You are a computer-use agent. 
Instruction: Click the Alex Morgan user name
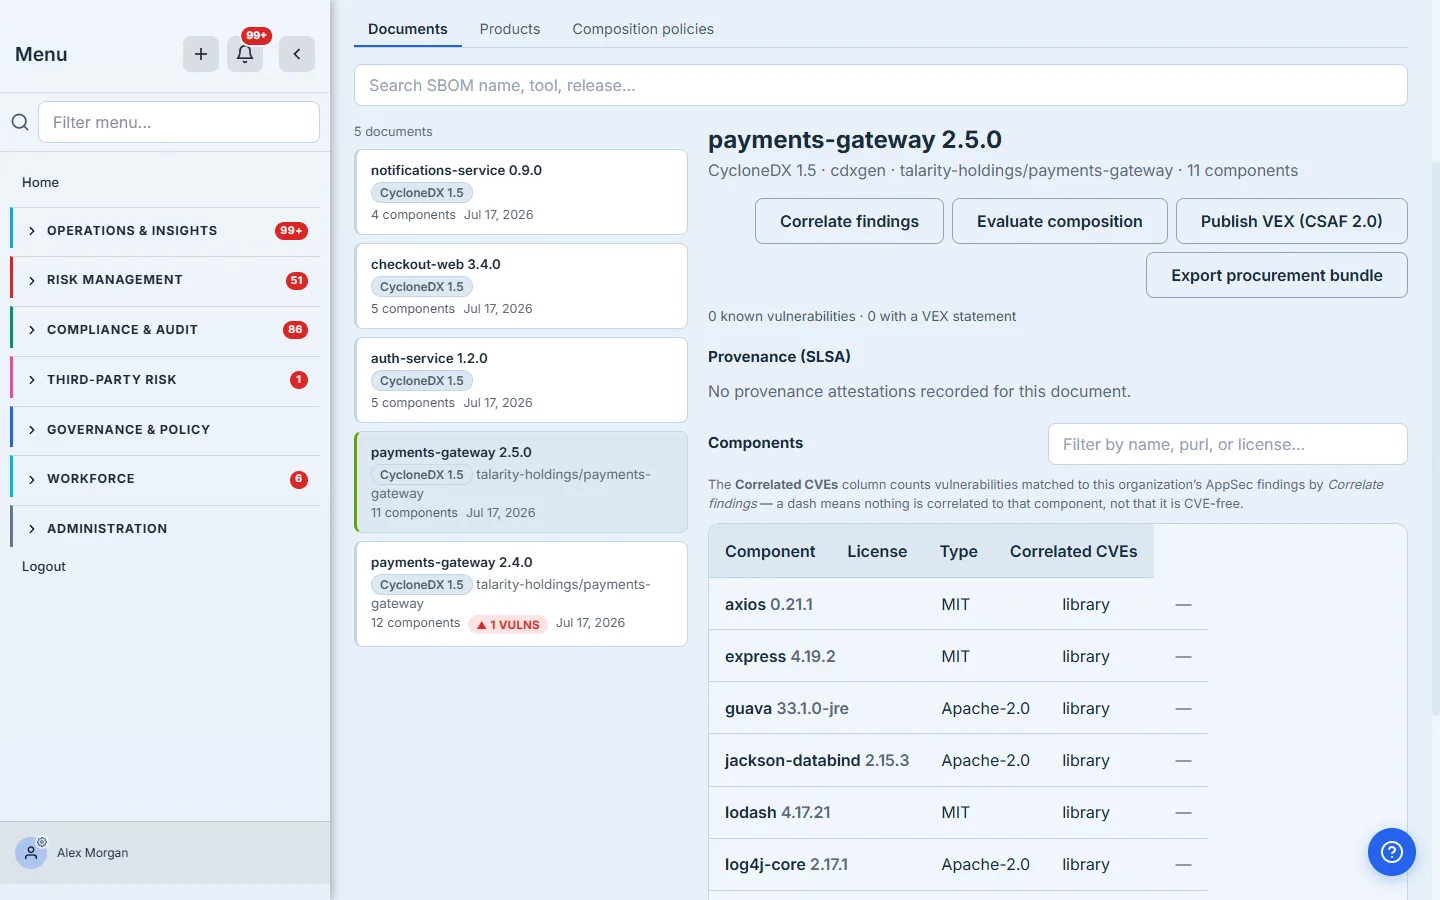point(93,853)
